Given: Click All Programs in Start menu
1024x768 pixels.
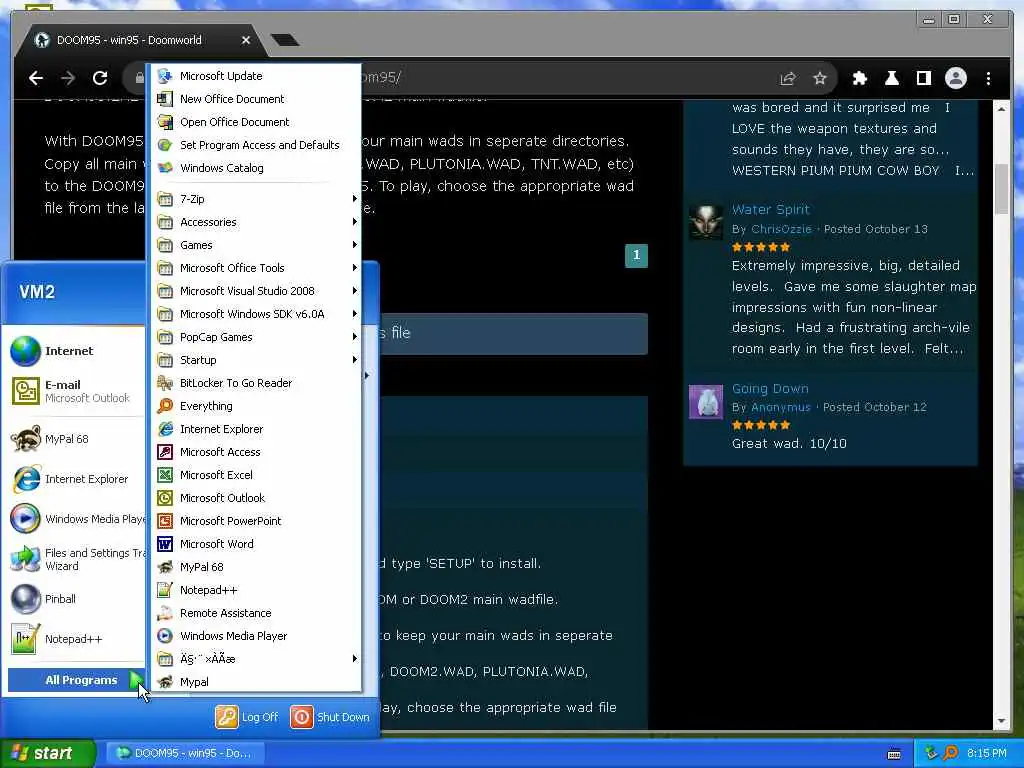Looking at the screenshot, I should pyautogui.click(x=77, y=680).
